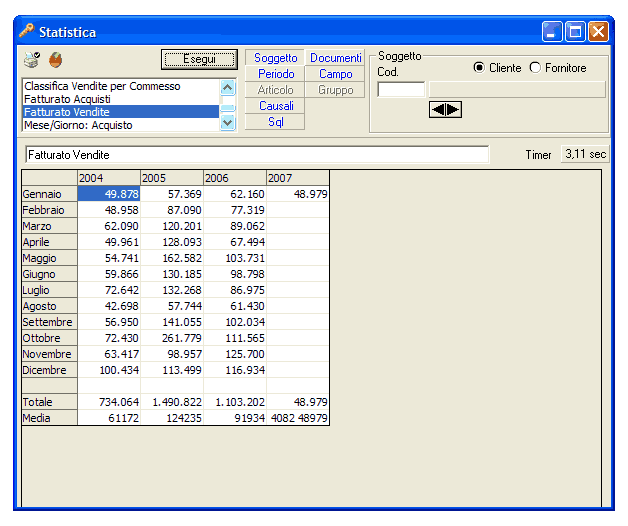Click the Marzo row header
The image size is (628, 526).
49,226
